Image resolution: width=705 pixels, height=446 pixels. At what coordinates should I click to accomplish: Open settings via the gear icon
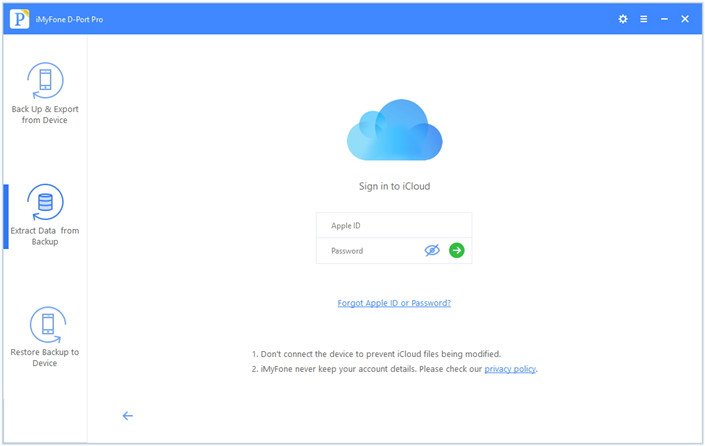[x=623, y=18]
